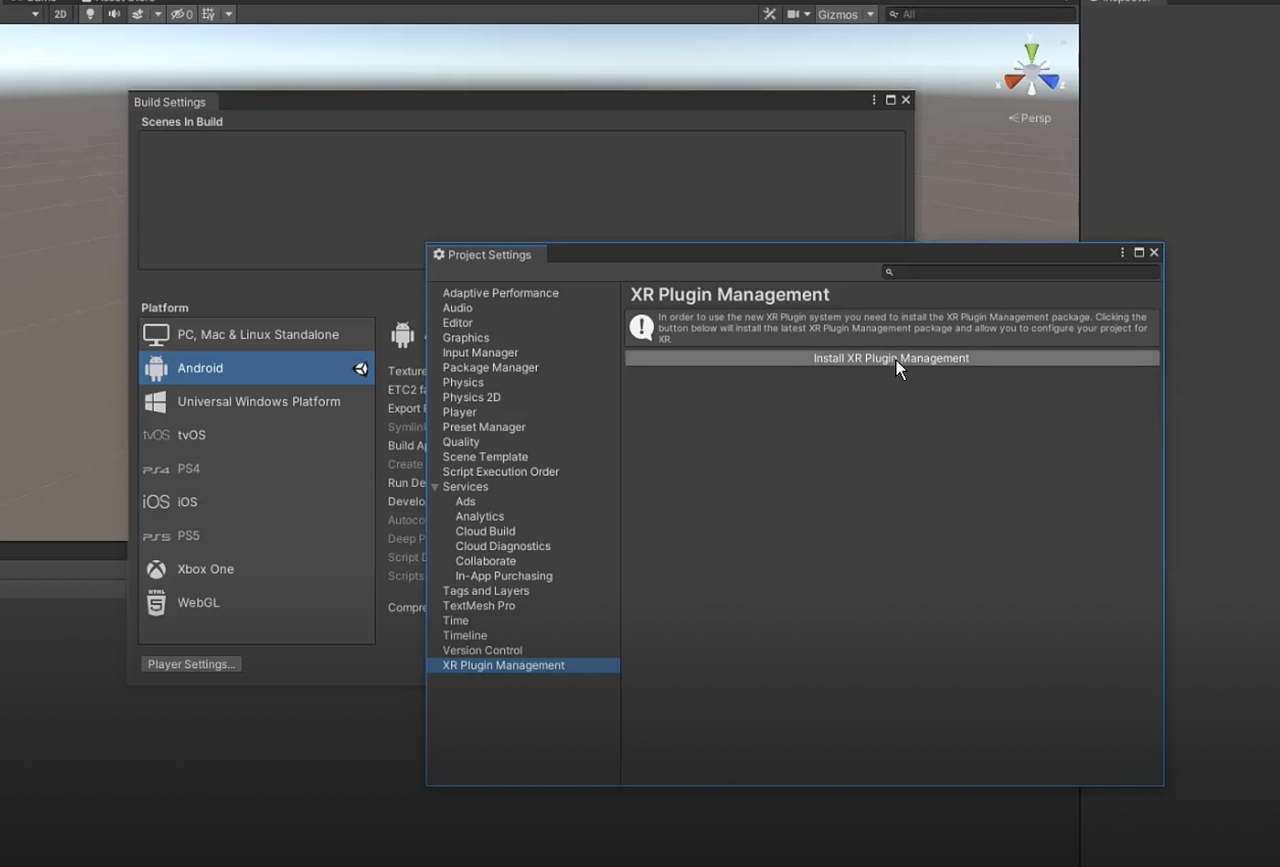
Task: Close the Project Settings window
Action: pyautogui.click(x=1154, y=253)
